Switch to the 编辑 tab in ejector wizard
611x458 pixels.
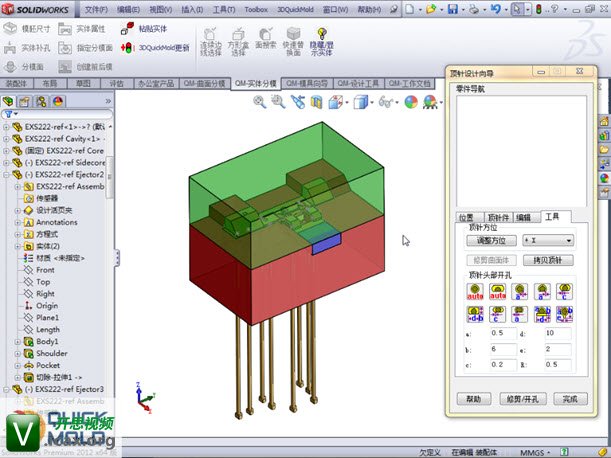523,218
